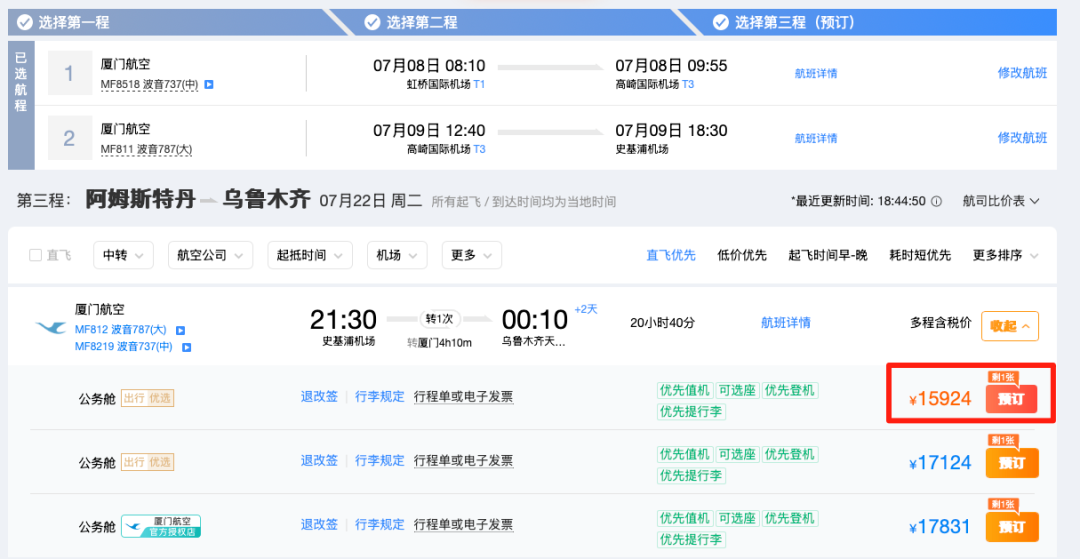
Task: Click the 20小时40分 duration text
Action: 661,322
